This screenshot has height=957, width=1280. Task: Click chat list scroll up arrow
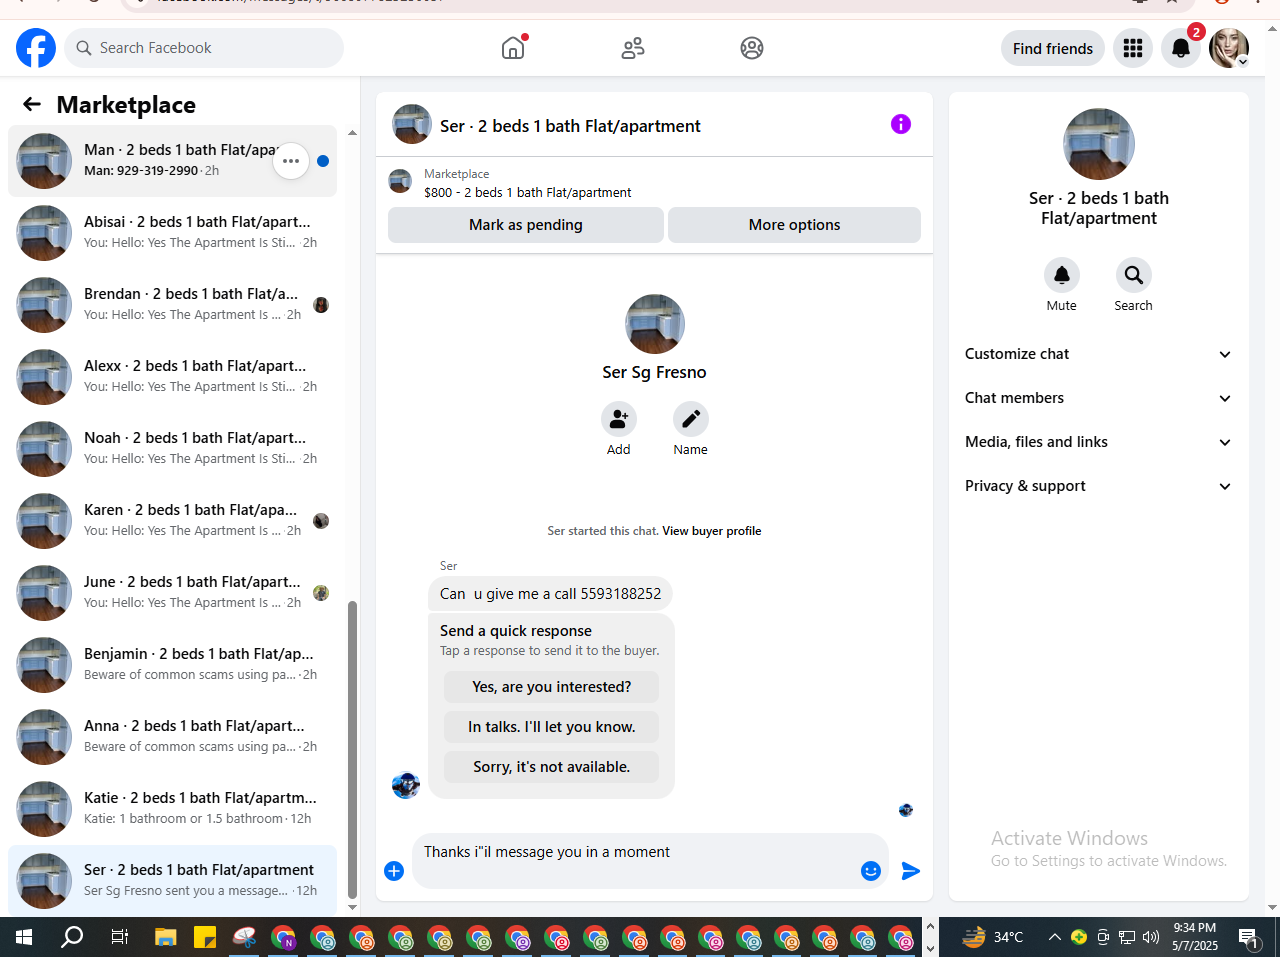(x=352, y=132)
